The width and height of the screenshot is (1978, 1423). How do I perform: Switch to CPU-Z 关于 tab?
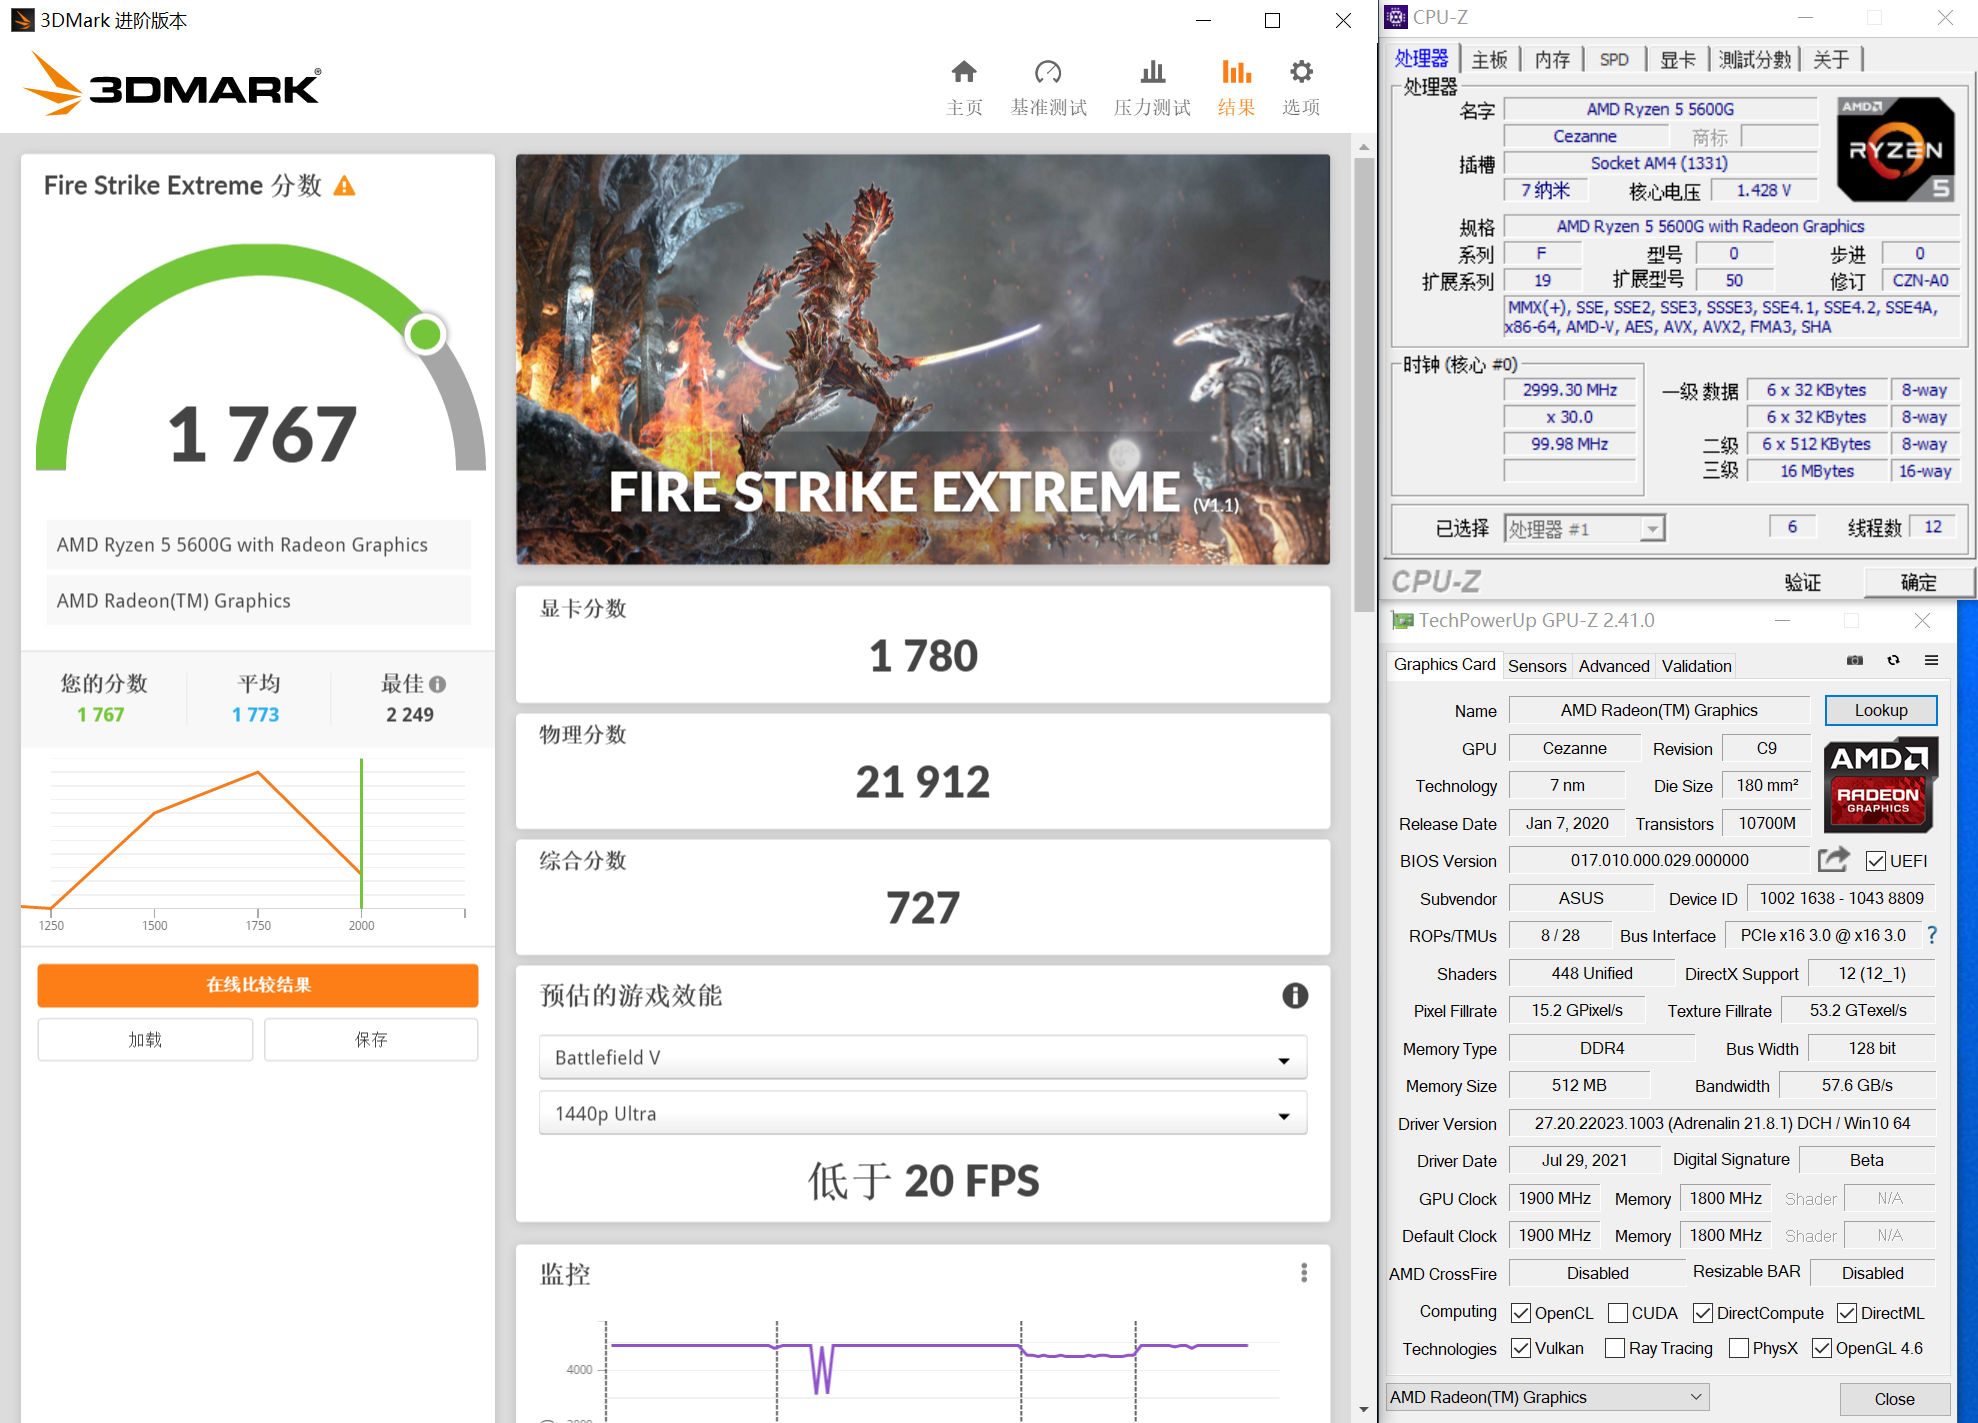click(x=1832, y=60)
